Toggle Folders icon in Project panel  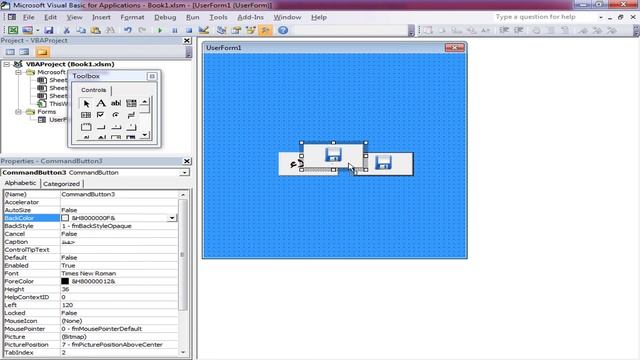point(42,52)
